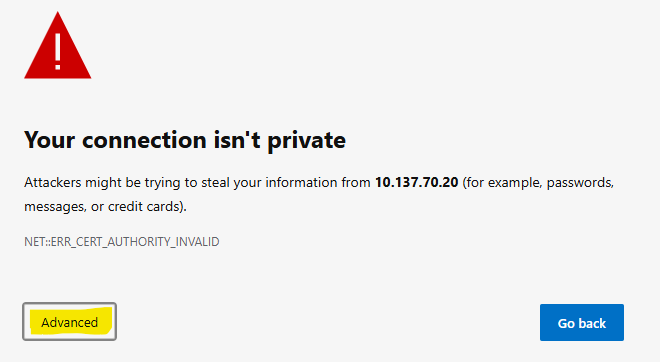This screenshot has height=362, width=660.
Task: Click the word "isn't" in the heading
Action: [237, 140]
